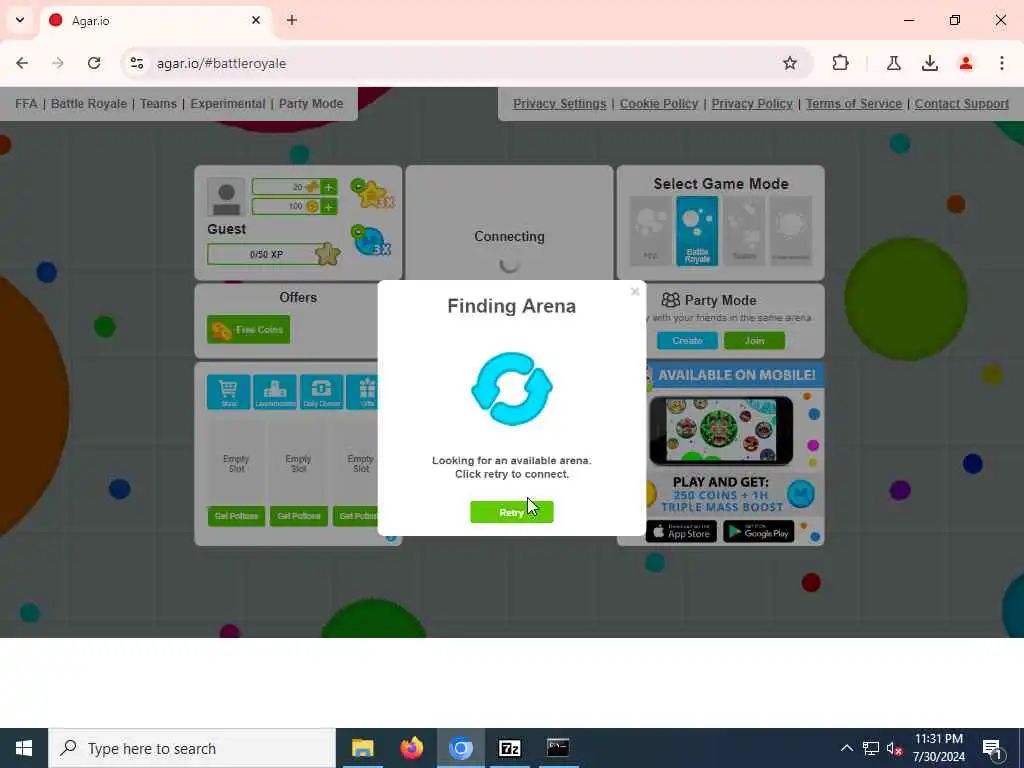
Task: Select the FFA game mode tile
Action: click(x=650, y=231)
